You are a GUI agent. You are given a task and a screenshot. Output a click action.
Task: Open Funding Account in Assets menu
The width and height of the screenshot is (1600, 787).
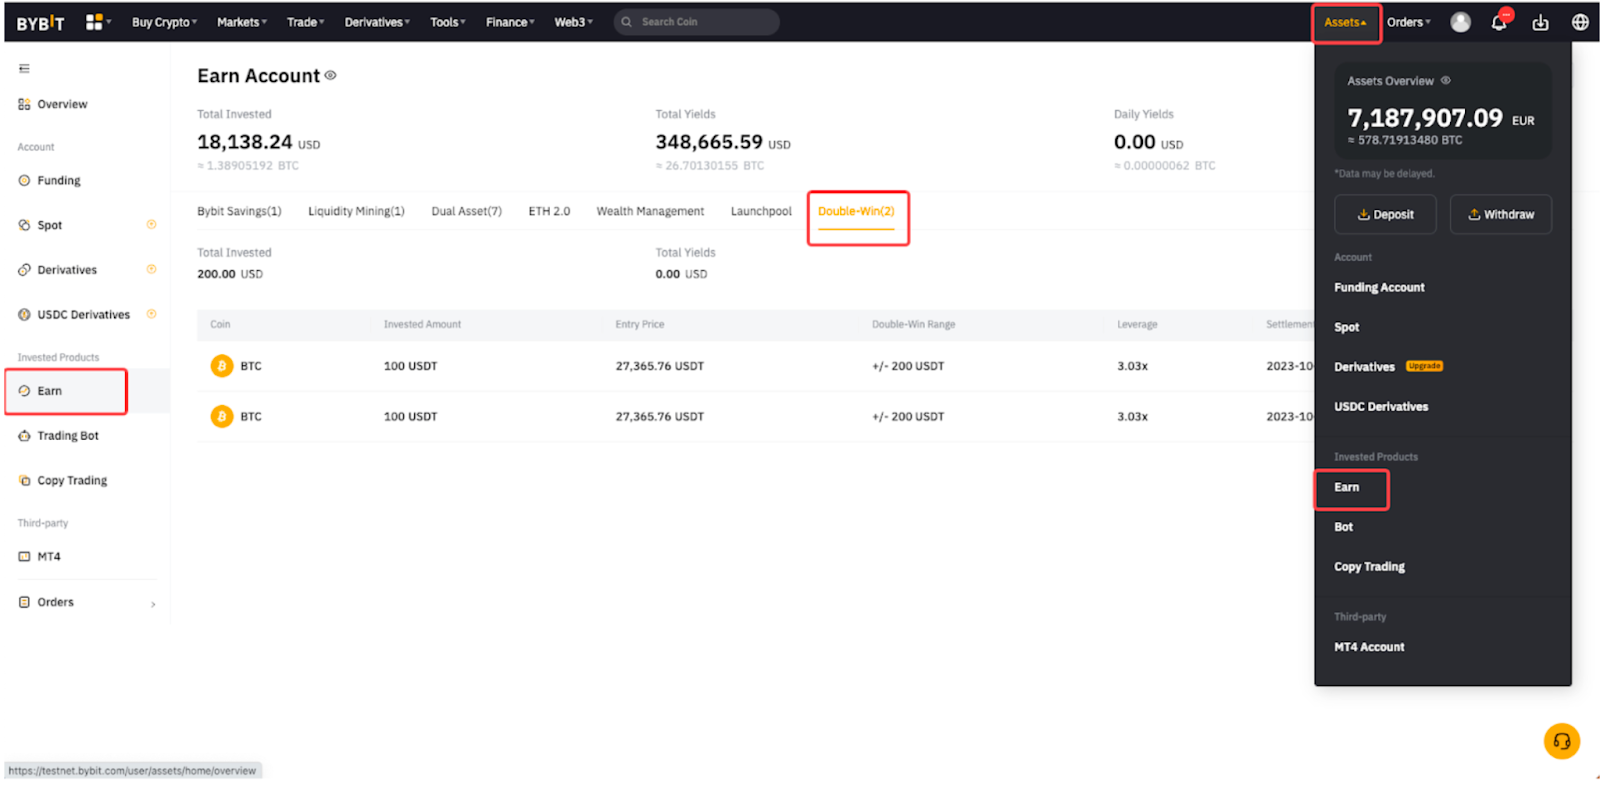coord(1379,287)
